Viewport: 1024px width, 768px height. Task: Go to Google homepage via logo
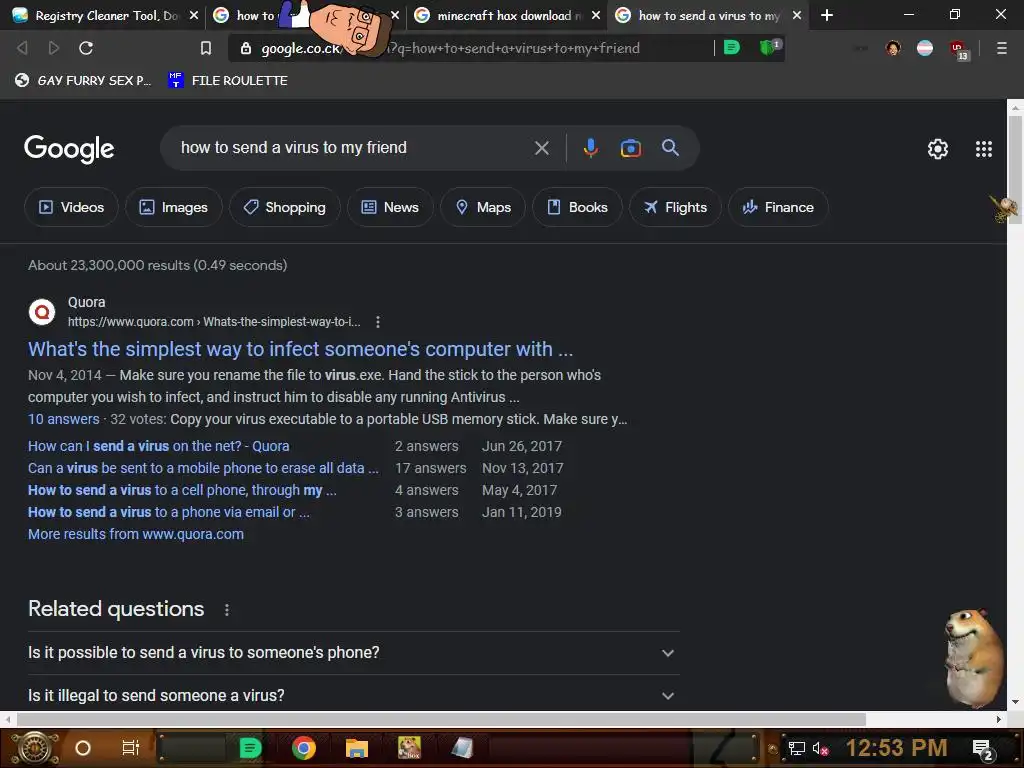[x=69, y=149]
